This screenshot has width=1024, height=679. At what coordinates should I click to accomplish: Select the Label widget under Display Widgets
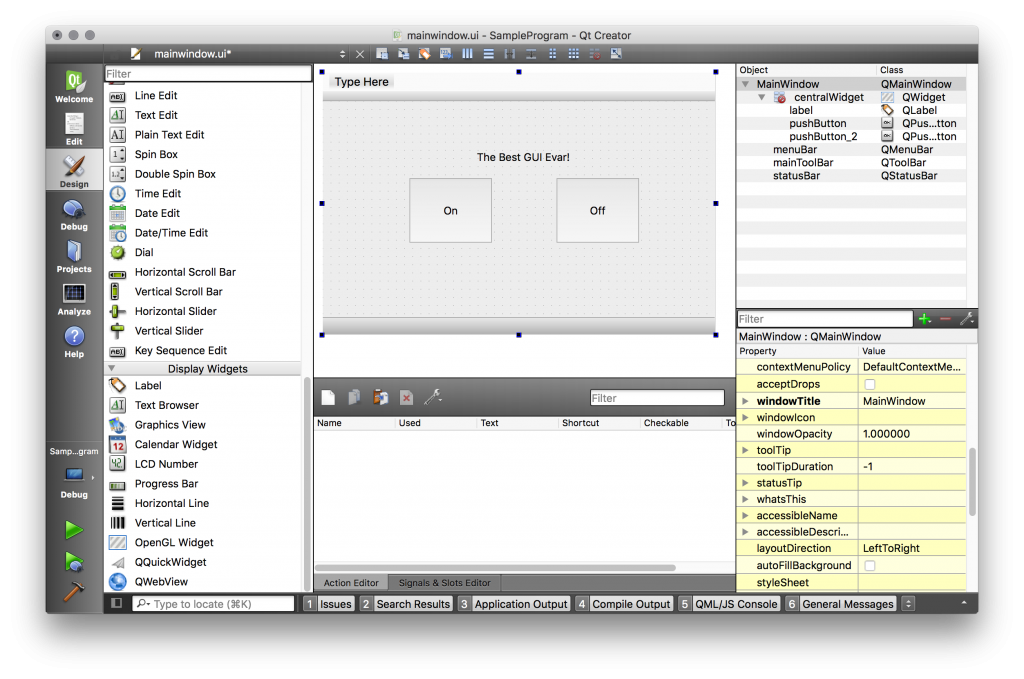(x=147, y=385)
